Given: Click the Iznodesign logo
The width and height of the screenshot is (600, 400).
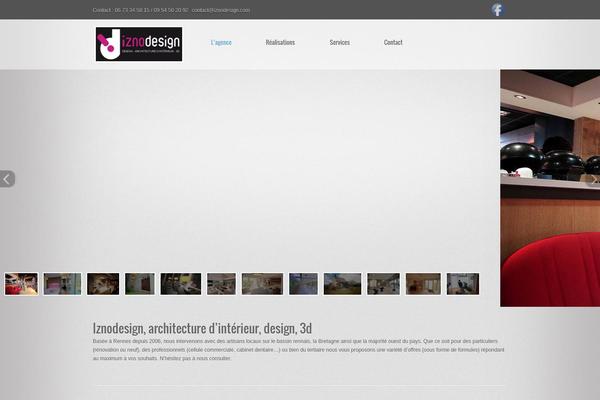Looking at the screenshot, I should coord(139,44).
